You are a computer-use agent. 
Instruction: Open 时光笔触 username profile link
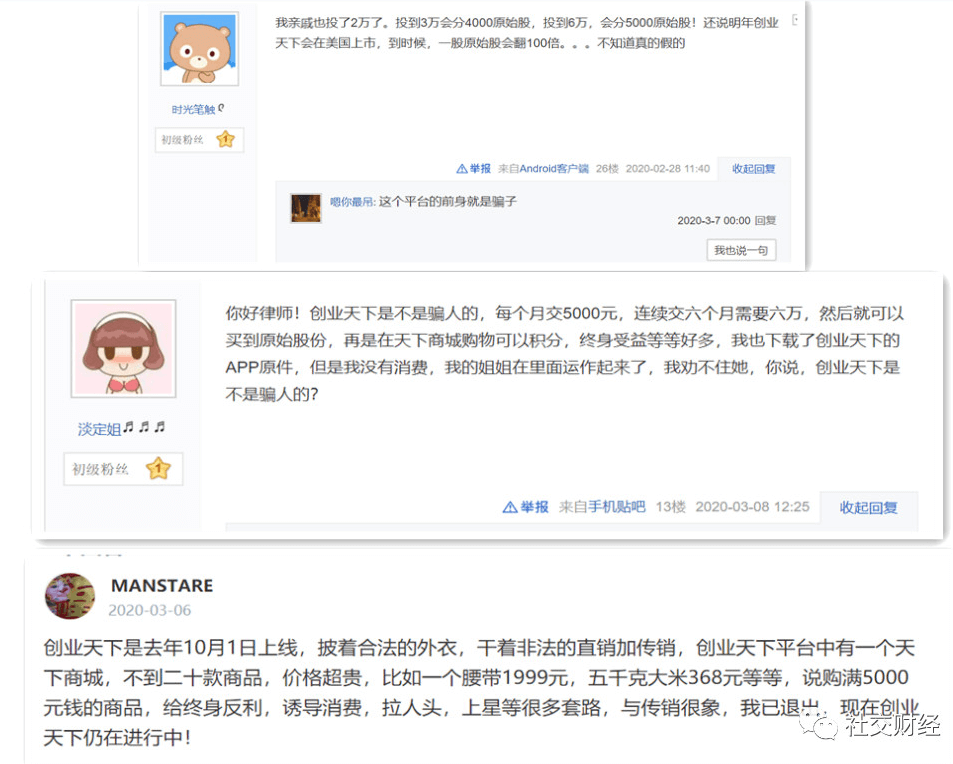click(193, 109)
